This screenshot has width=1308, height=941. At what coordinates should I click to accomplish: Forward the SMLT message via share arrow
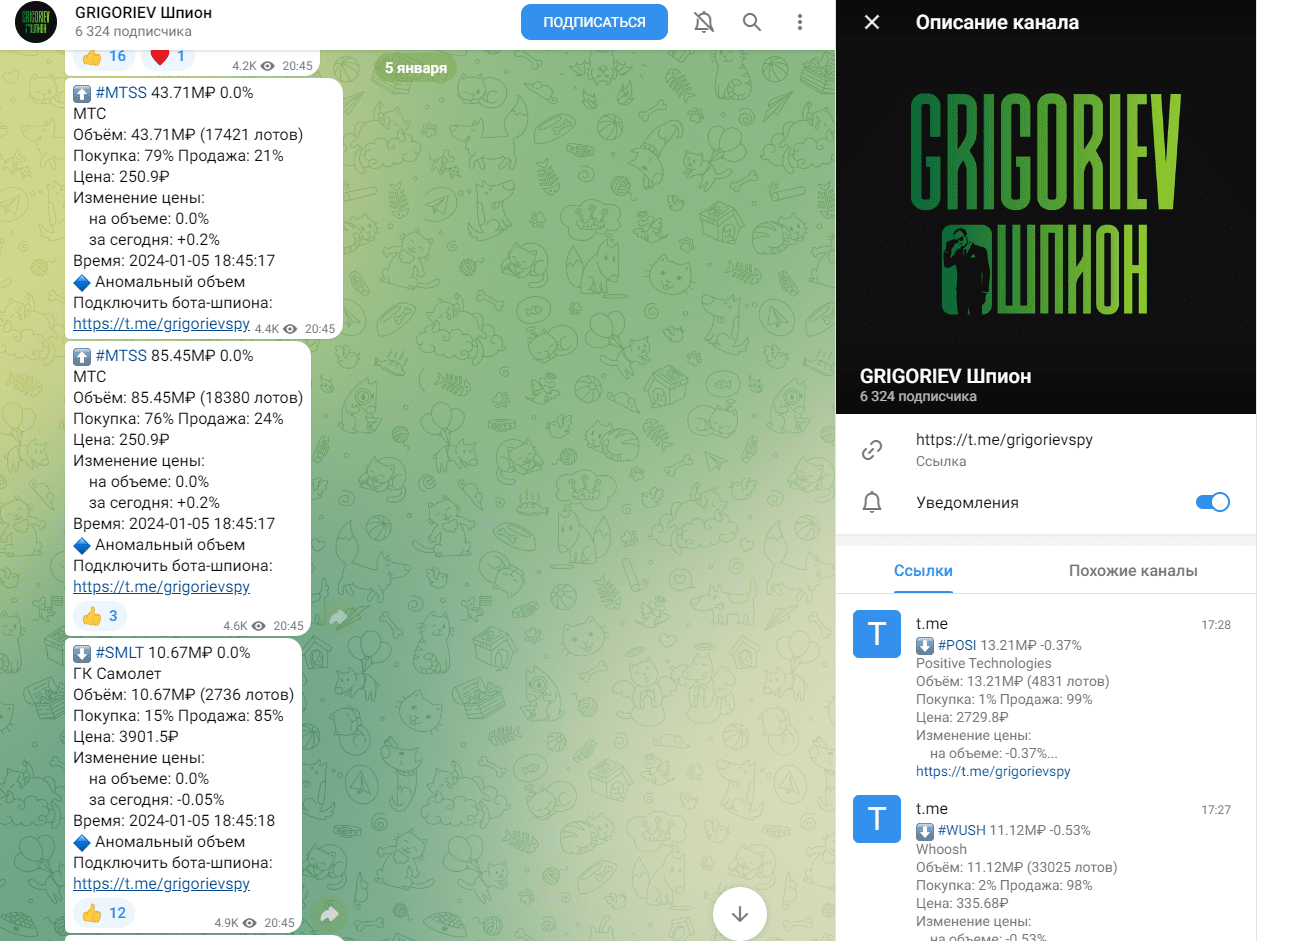[x=329, y=914]
